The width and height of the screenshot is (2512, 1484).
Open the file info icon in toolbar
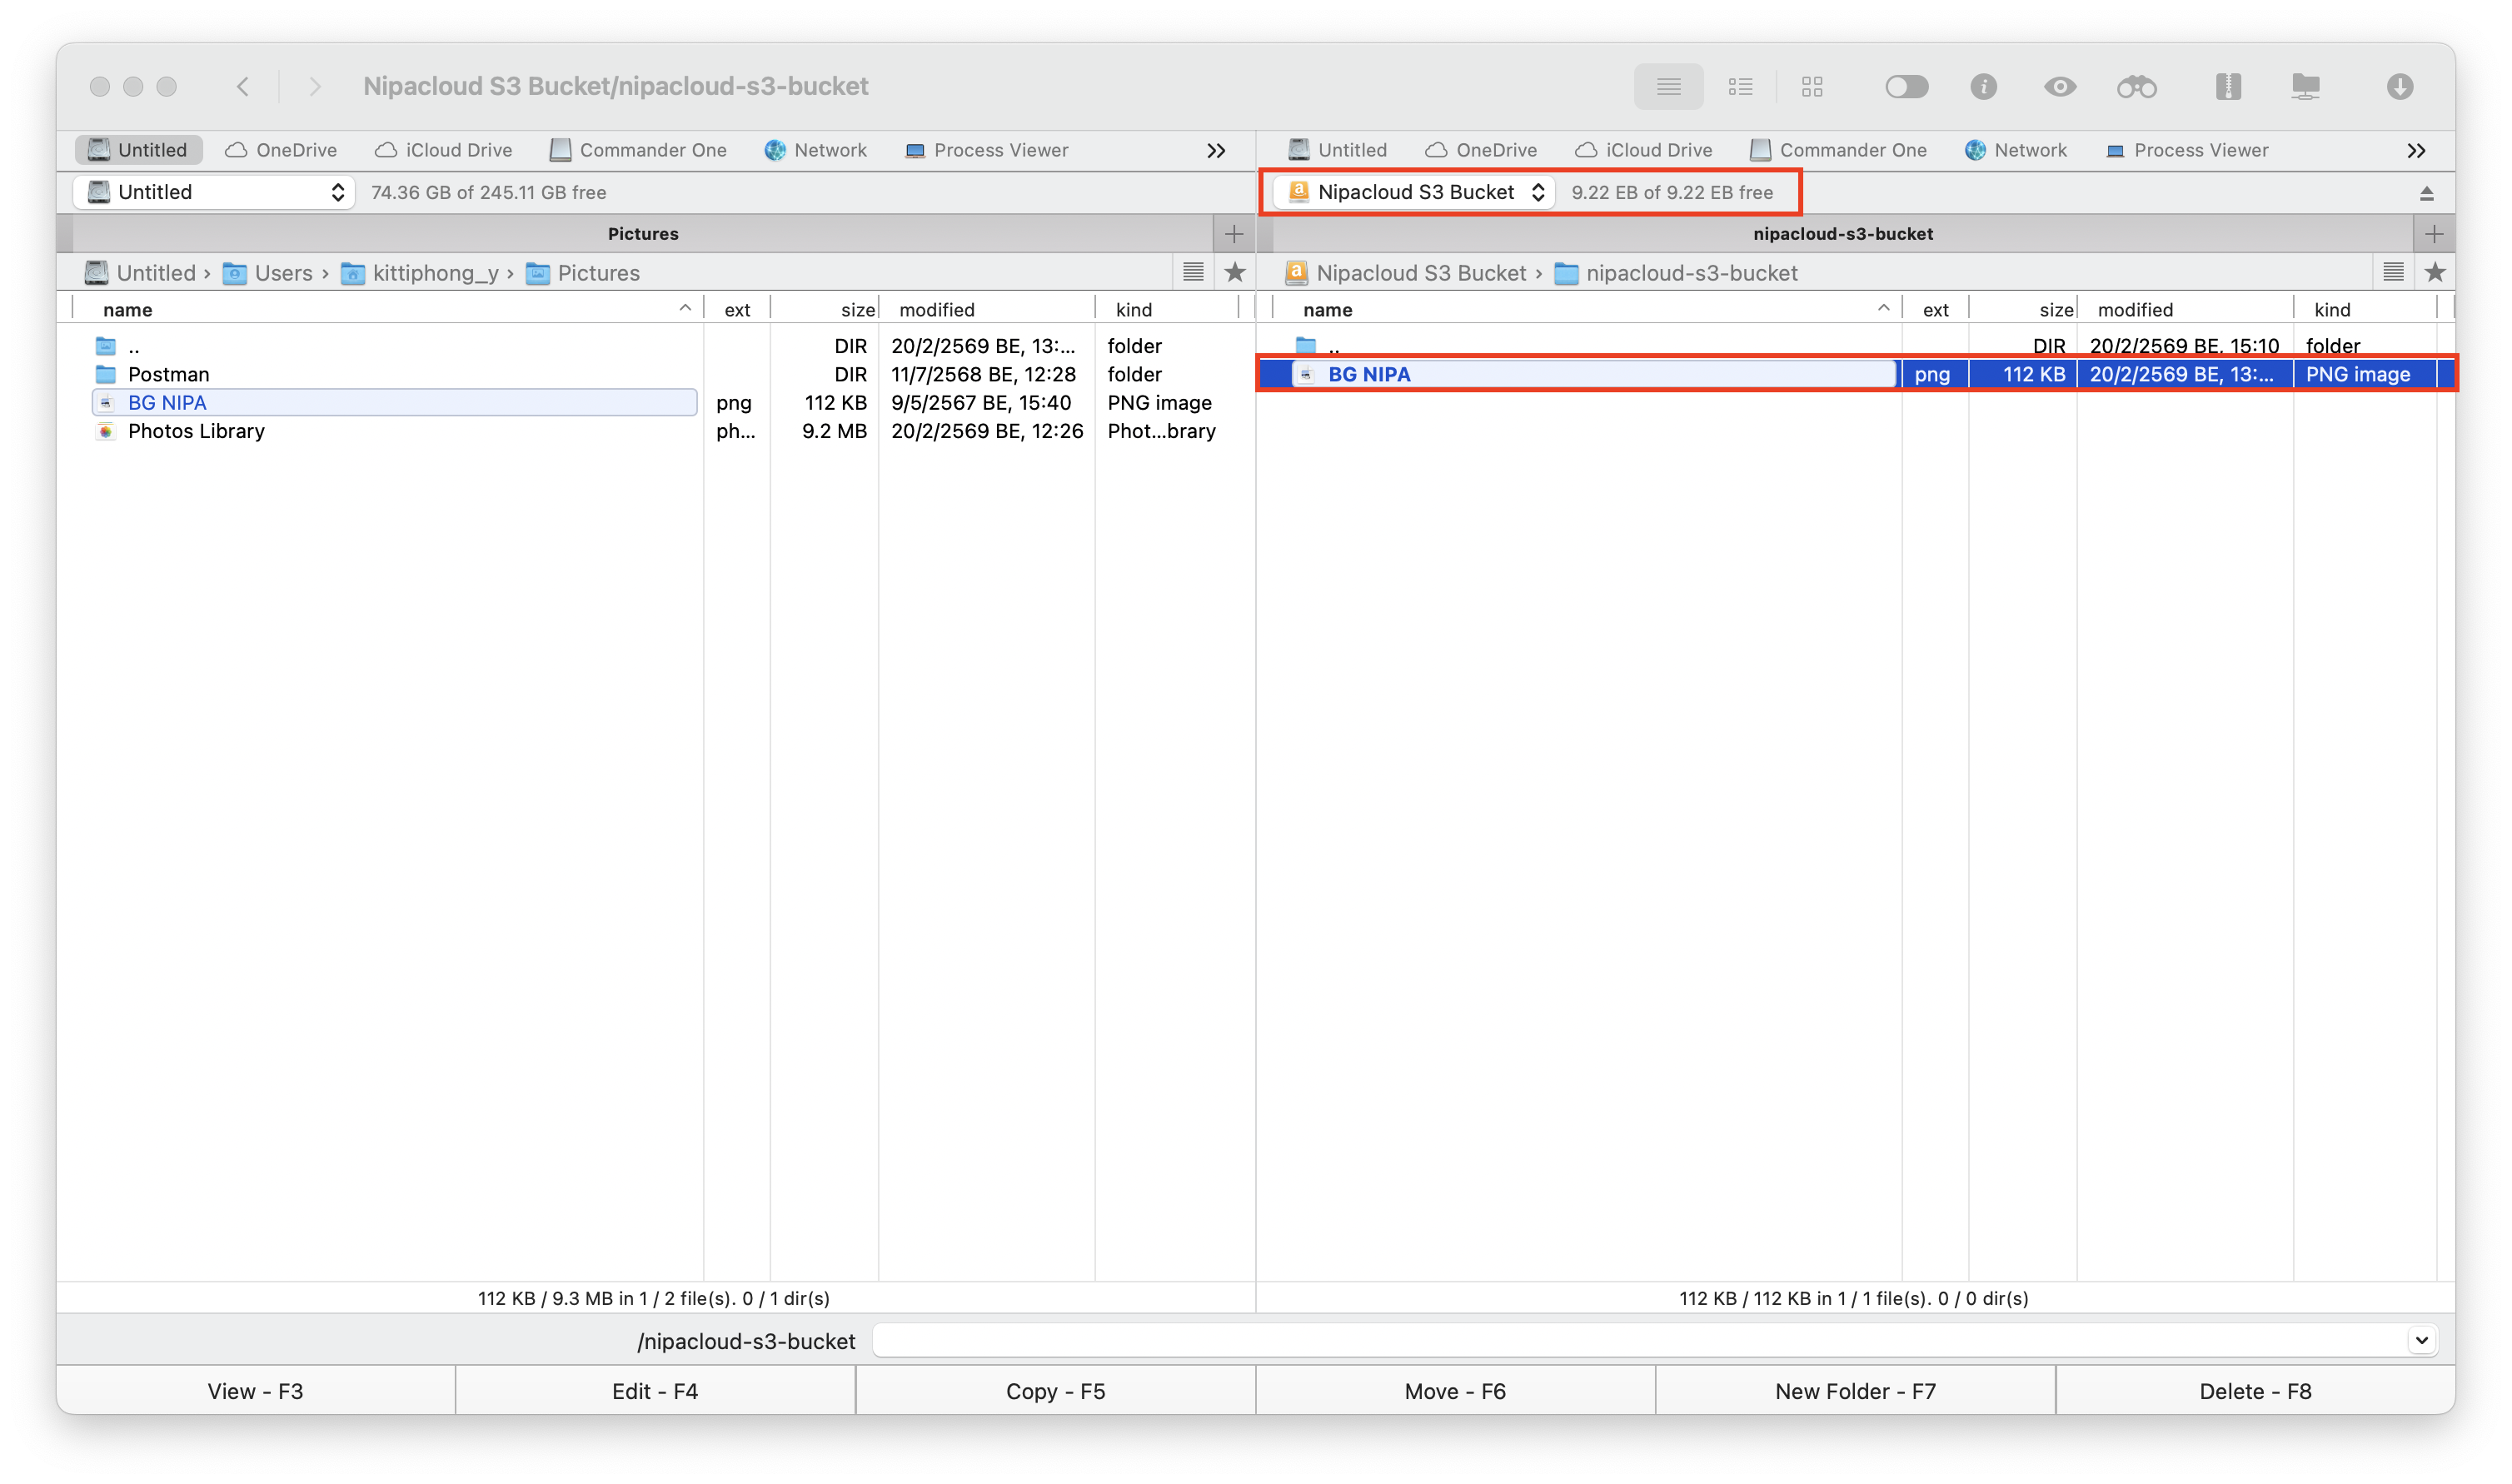click(1983, 87)
